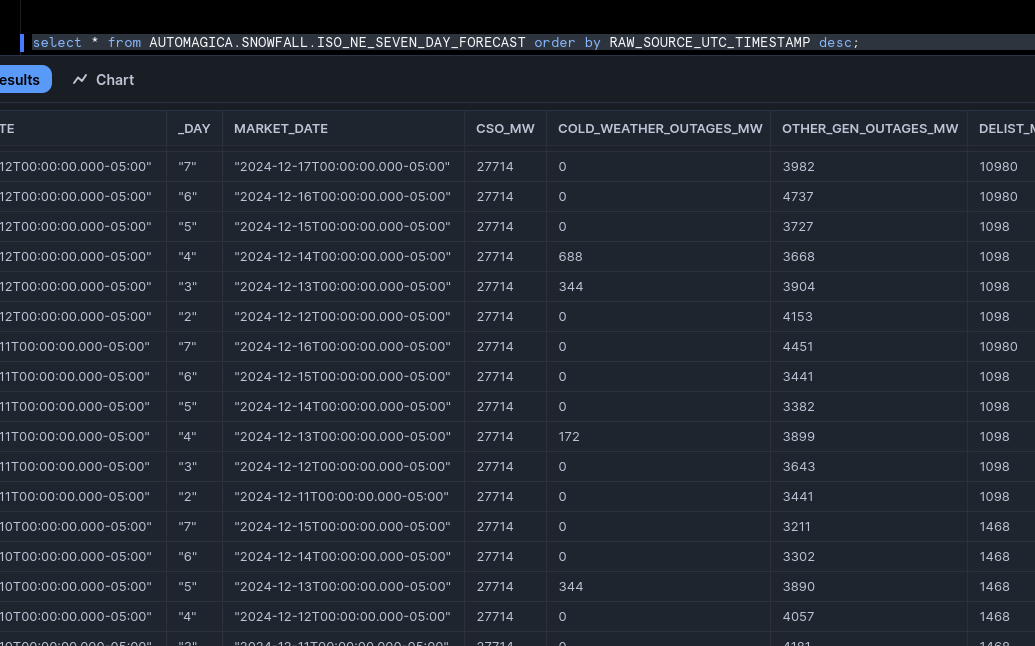Click the 'select' keyword in the query
This screenshot has height=646, width=1035.
click(57, 42)
